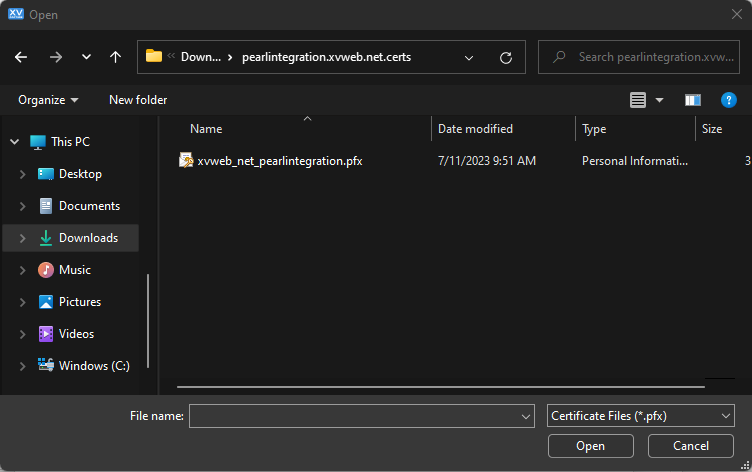
Task: Click the Personal Informati... type cell
Action: tap(635, 161)
